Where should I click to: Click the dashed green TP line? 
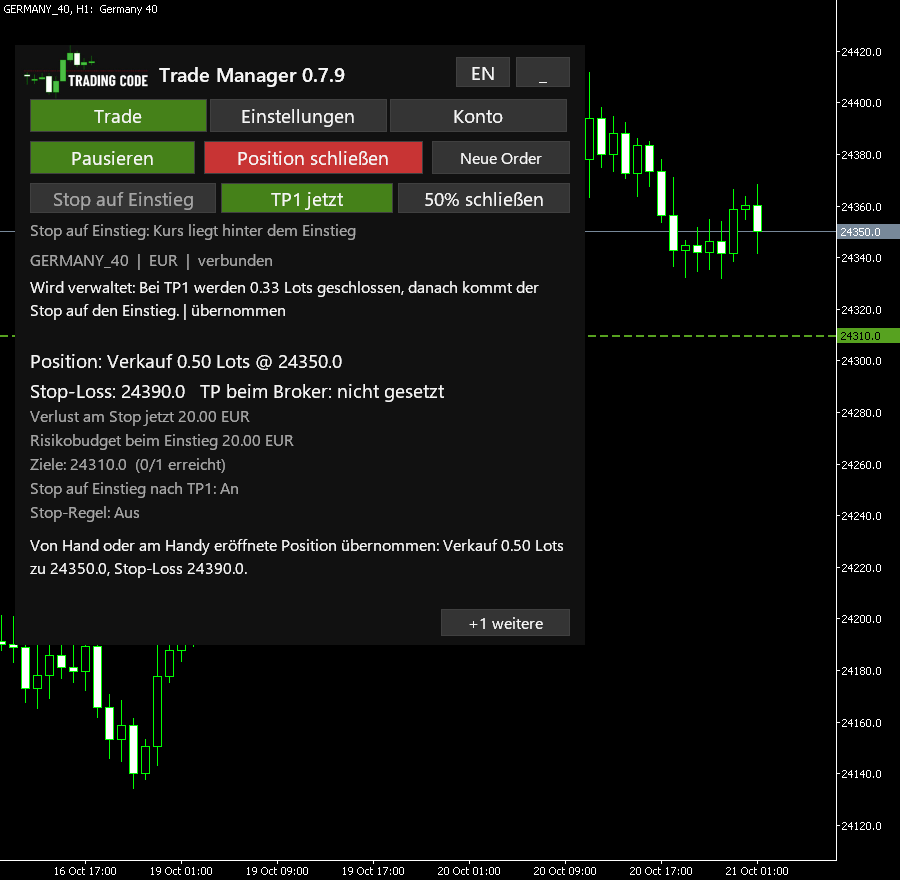tap(711, 336)
